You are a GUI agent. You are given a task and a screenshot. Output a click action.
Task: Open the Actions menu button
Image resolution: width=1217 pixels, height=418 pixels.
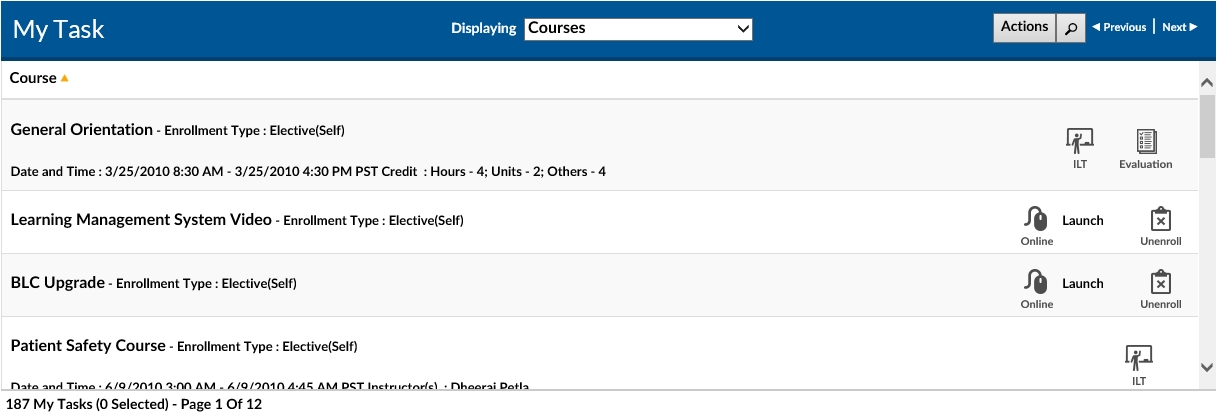1024,27
